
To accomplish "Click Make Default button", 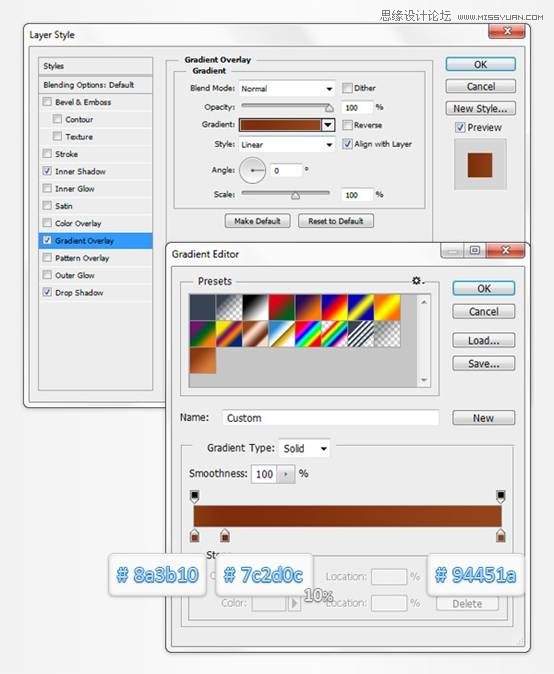I will pos(257,221).
